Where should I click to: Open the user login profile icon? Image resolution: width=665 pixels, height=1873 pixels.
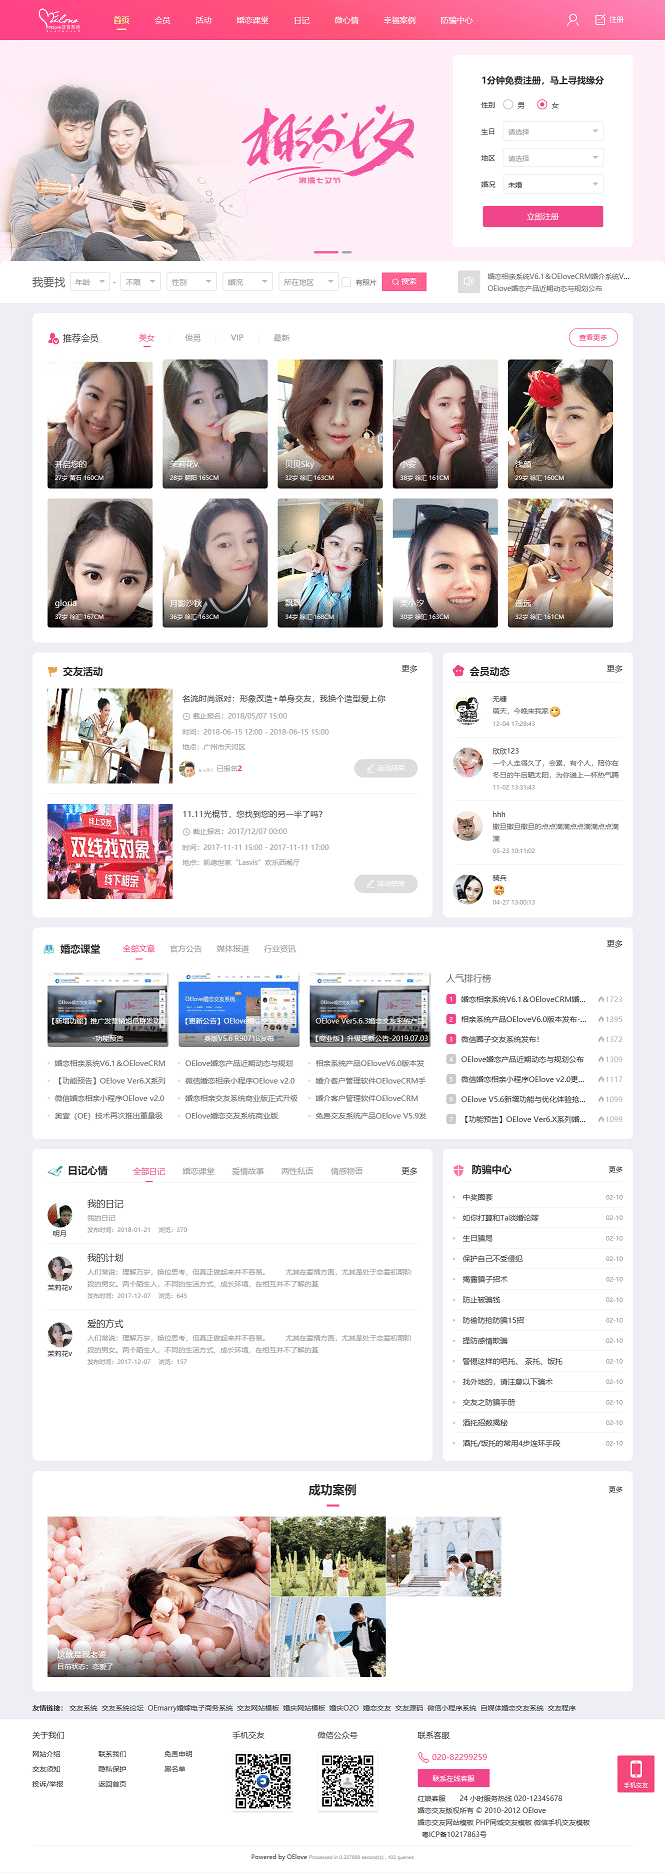coord(573,20)
